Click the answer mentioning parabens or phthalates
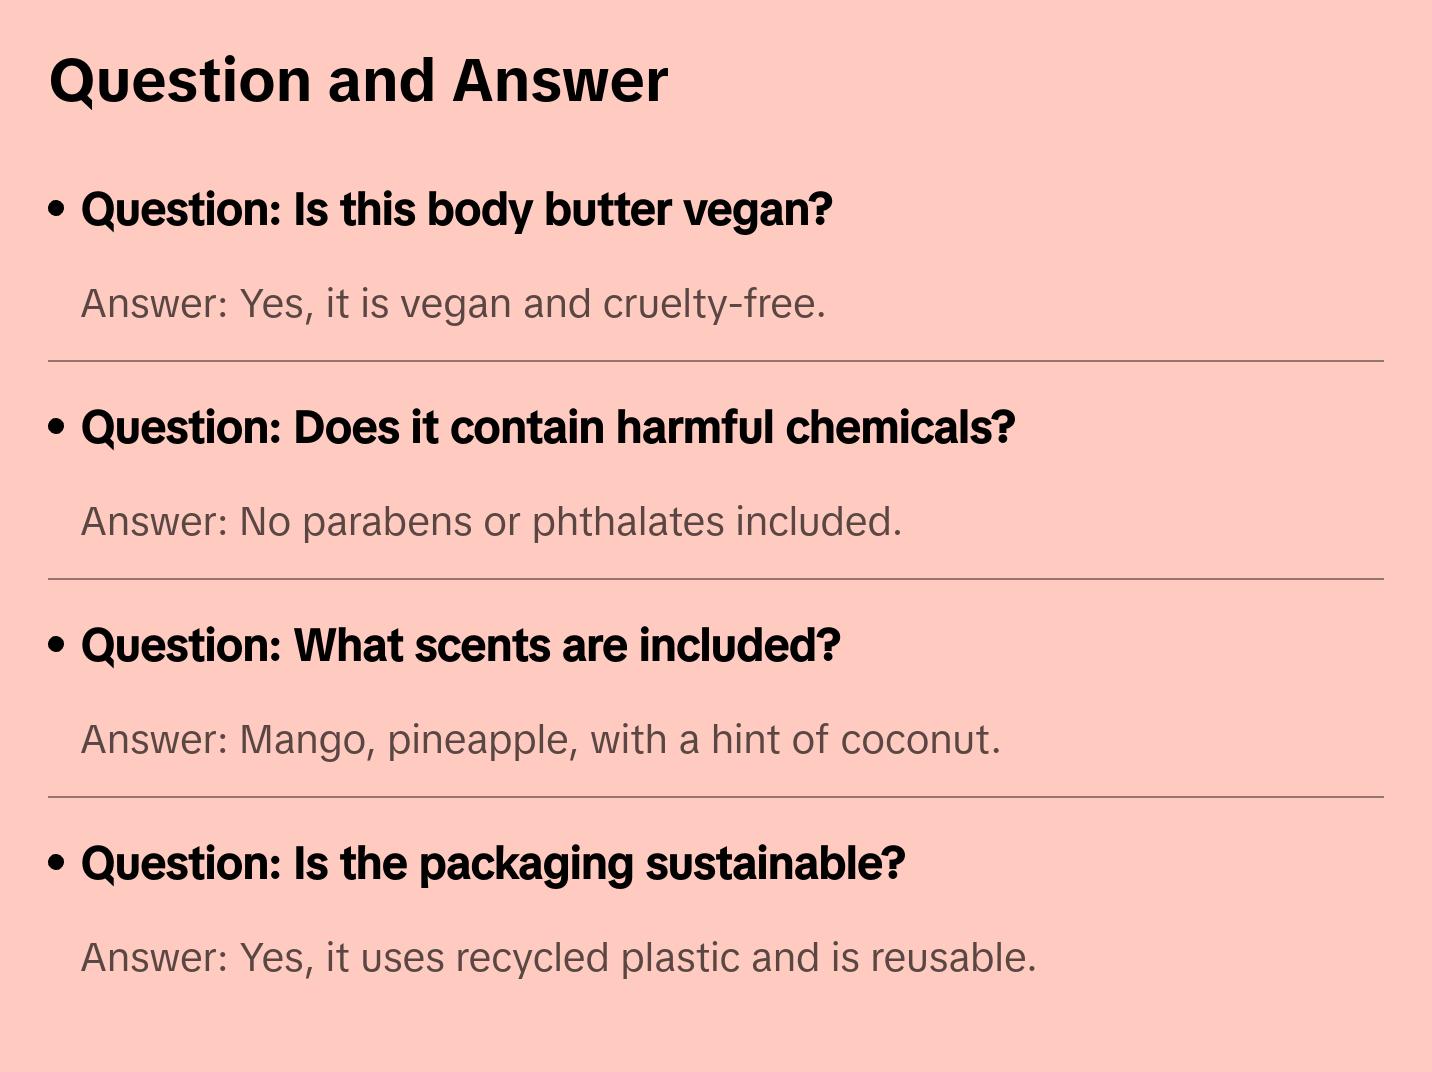 491,522
